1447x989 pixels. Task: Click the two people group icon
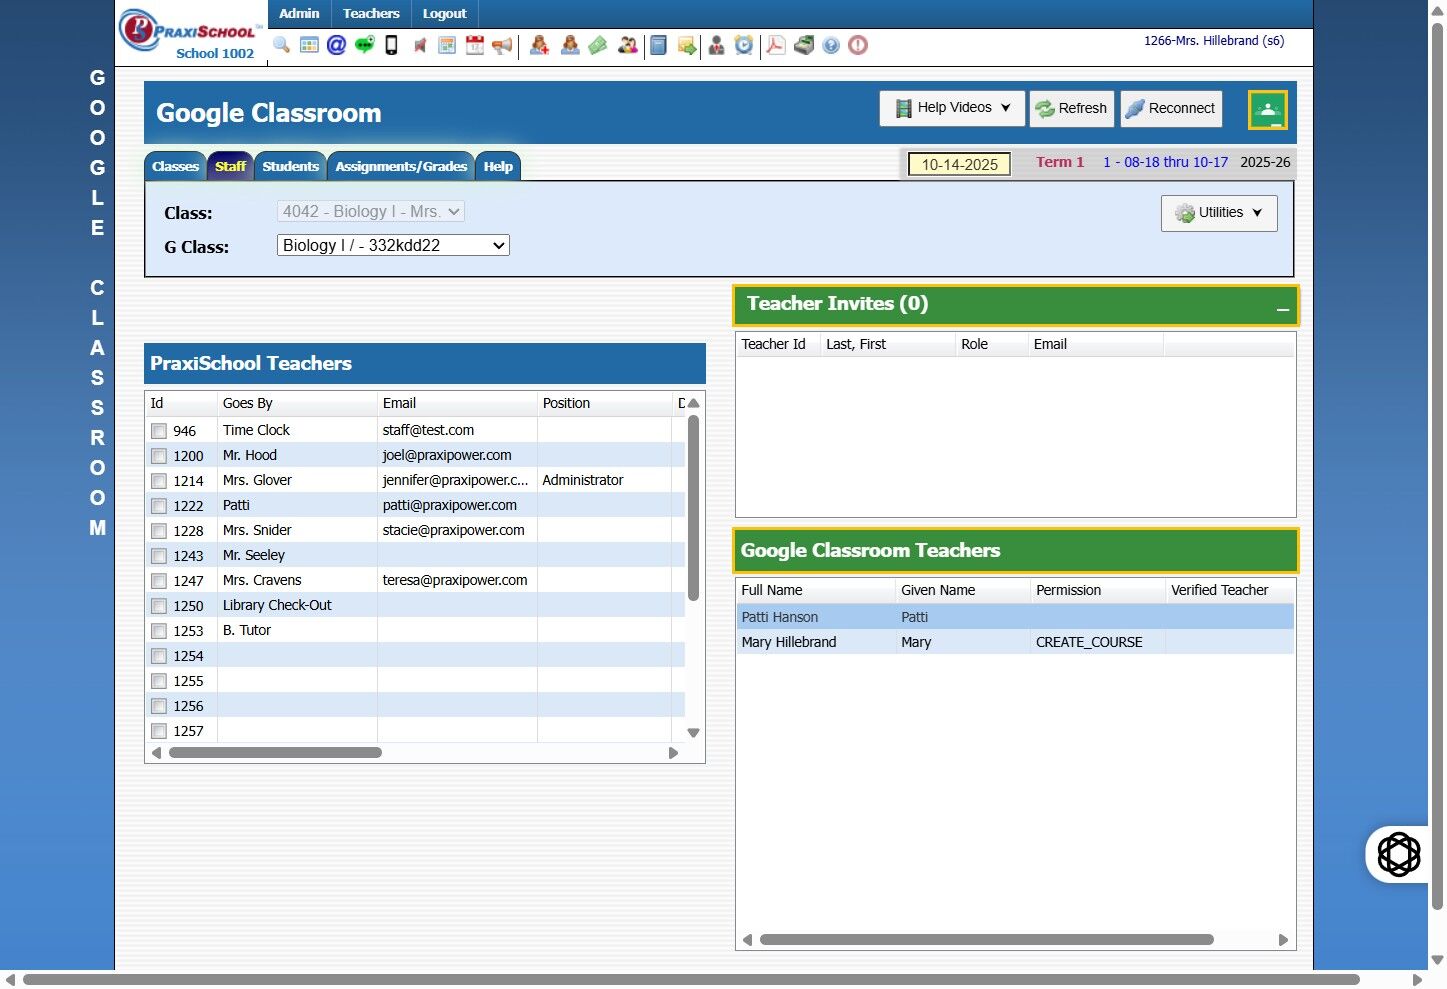coord(627,45)
